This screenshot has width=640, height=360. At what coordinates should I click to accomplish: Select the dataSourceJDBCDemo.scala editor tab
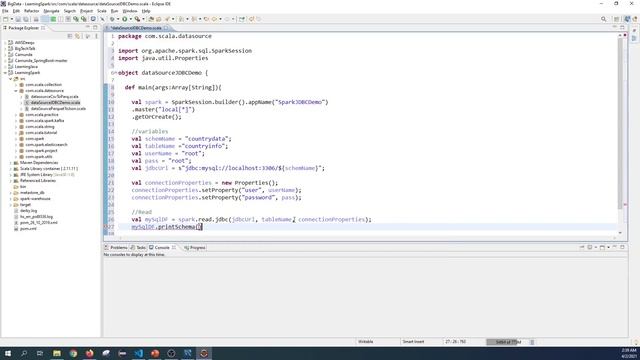click(x=136, y=28)
